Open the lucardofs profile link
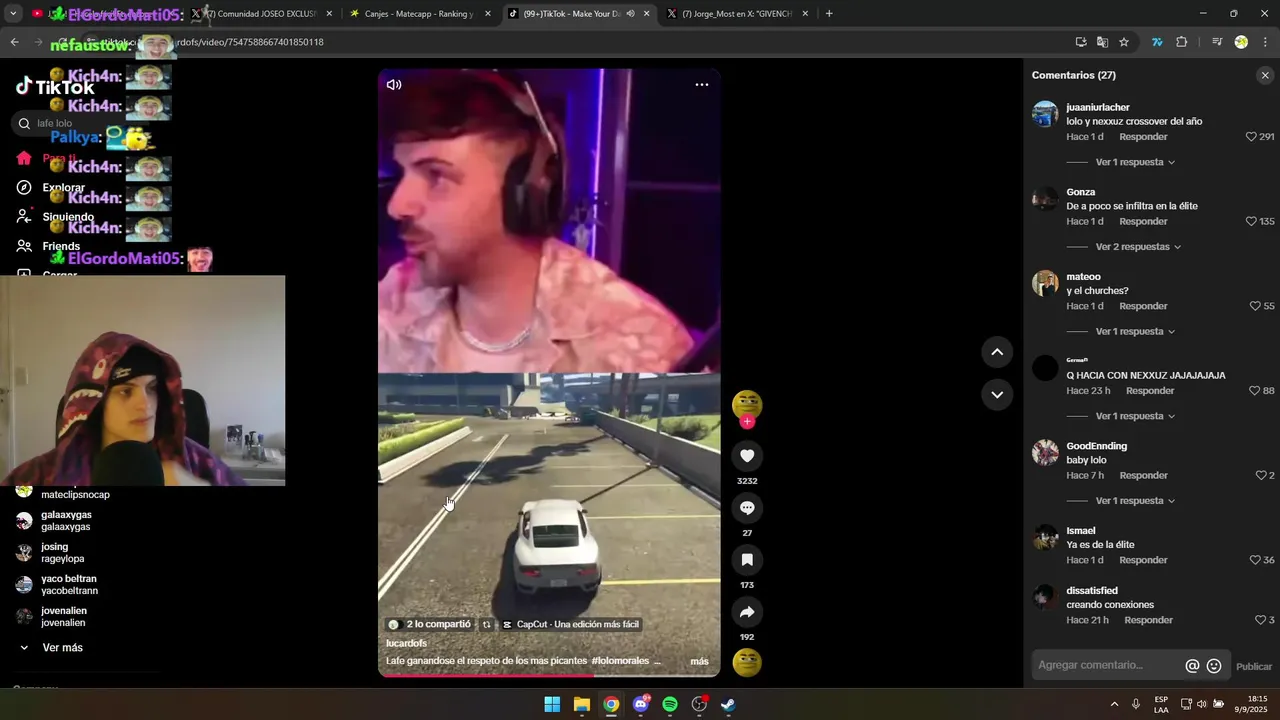The image size is (1280, 720). coord(406,643)
